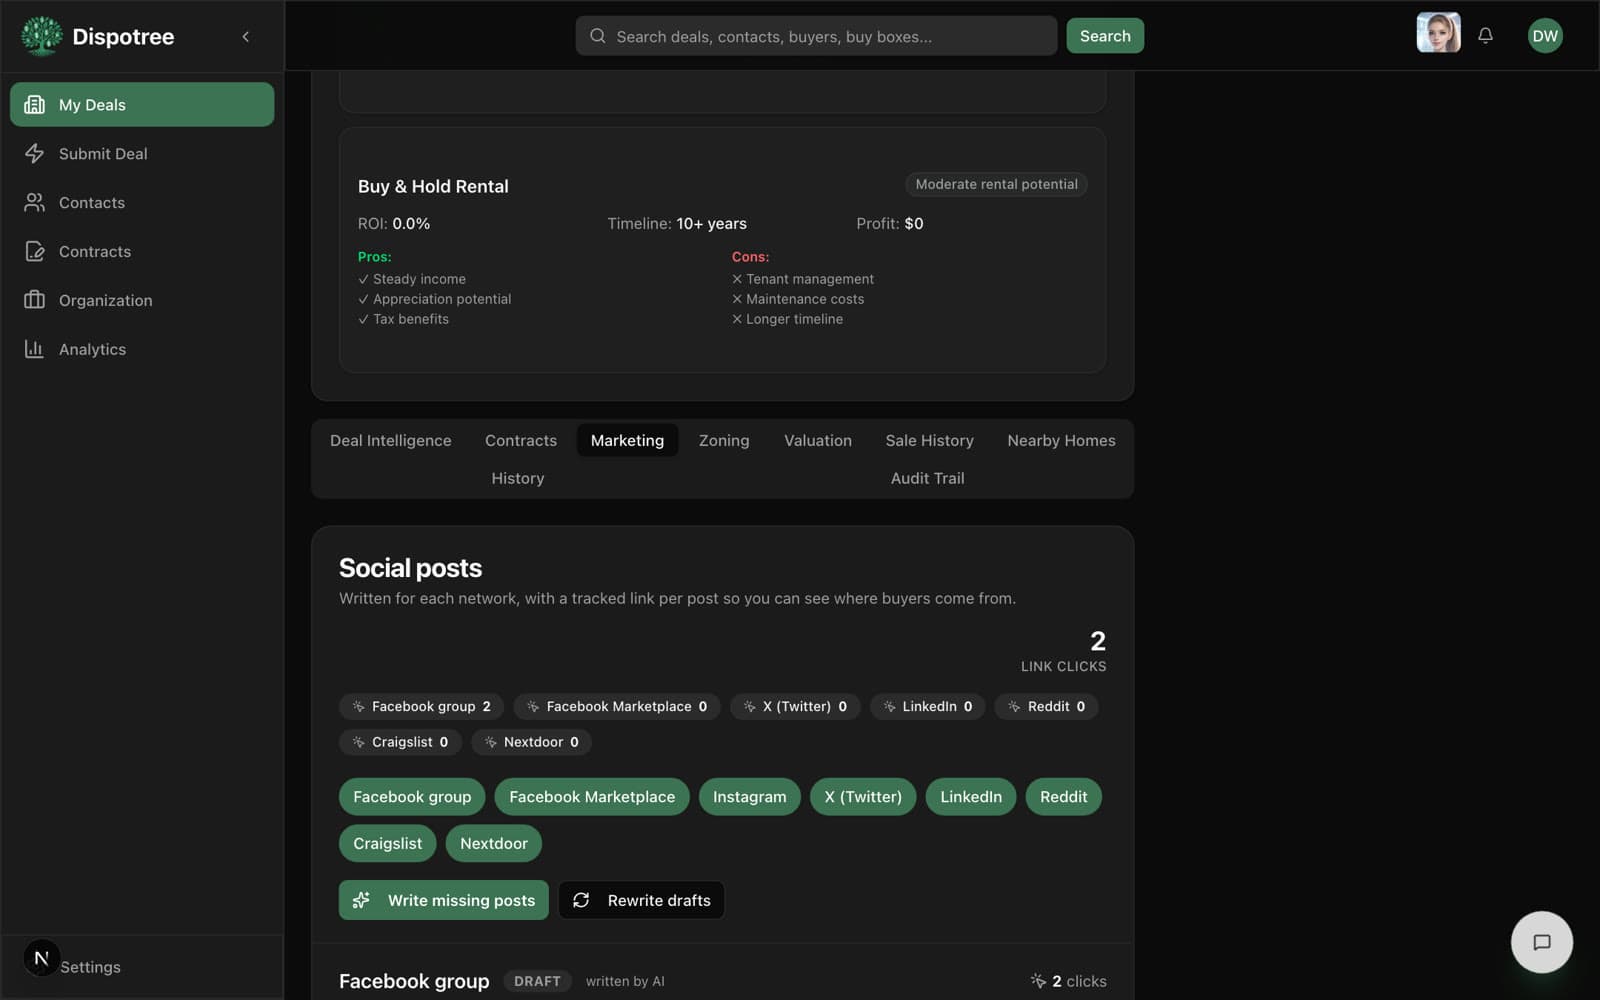The image size is (1600, 1000).
Task: Select the green LinkedIn network pill
Action: (x=971, y=797)
